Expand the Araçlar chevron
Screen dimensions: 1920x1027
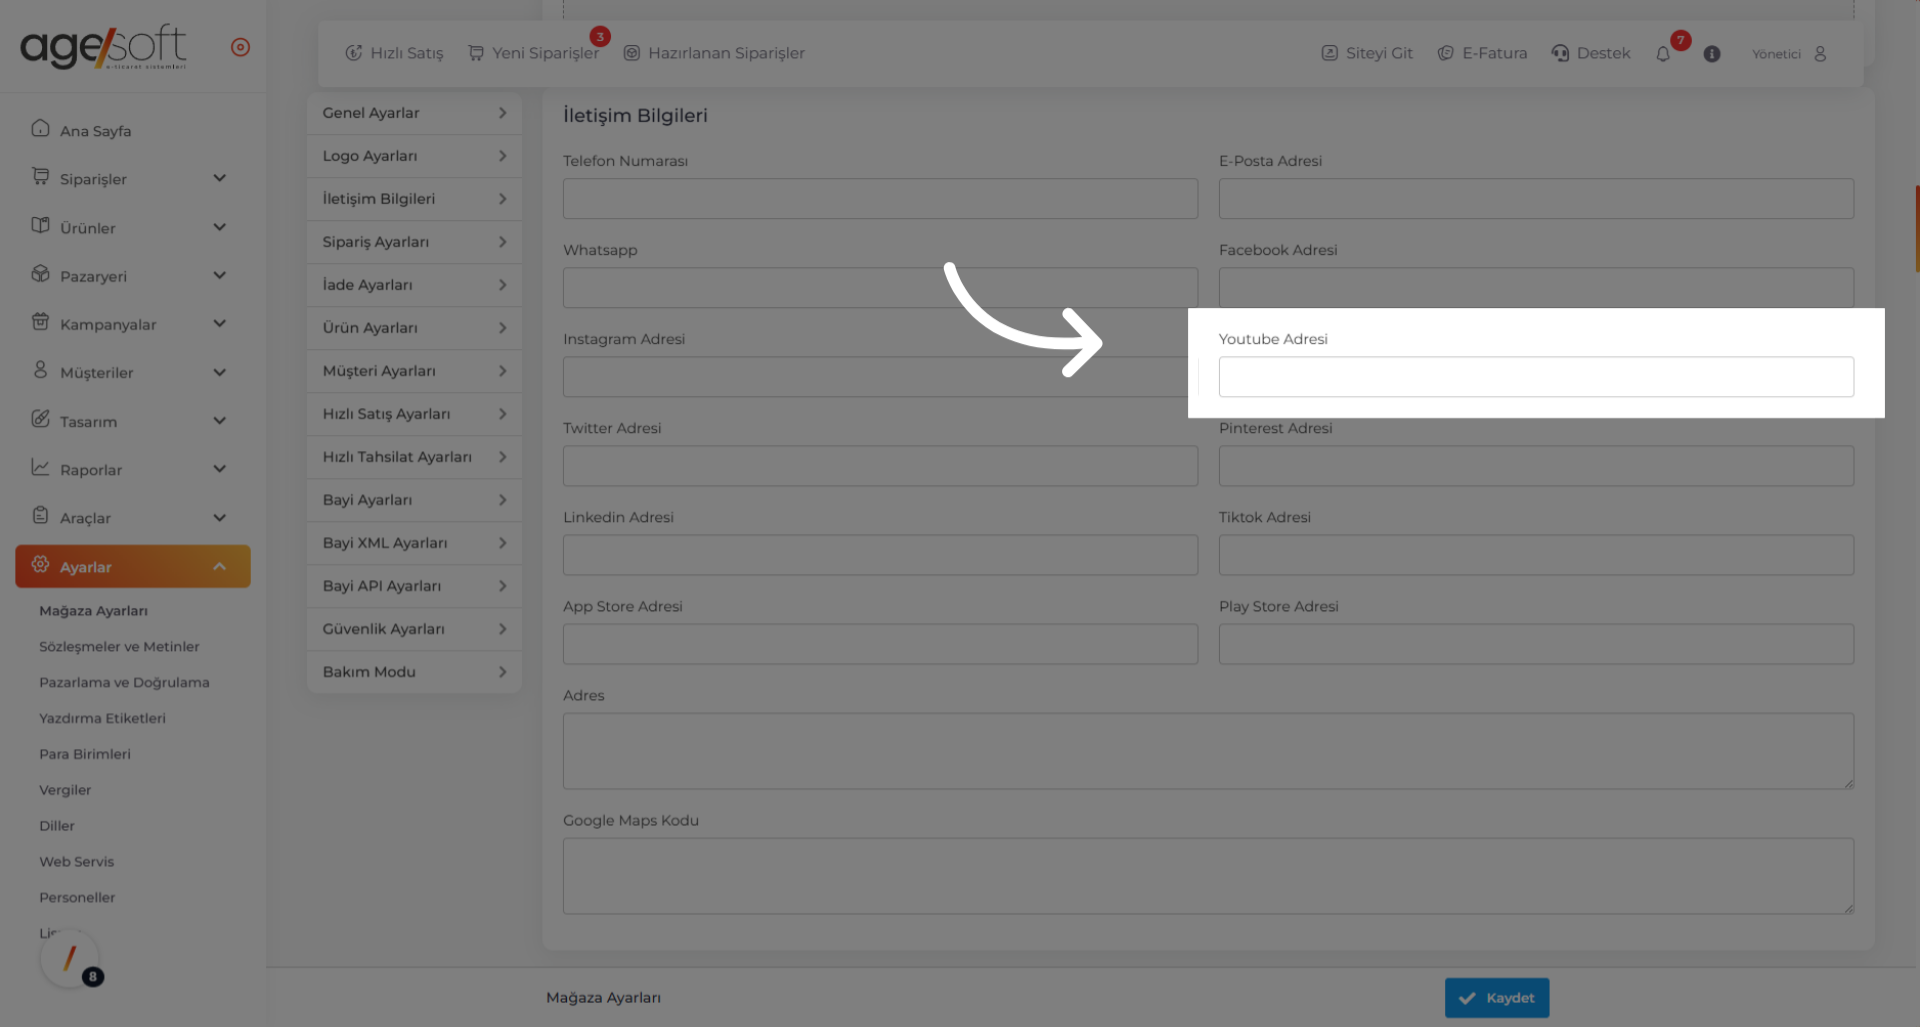220,517
